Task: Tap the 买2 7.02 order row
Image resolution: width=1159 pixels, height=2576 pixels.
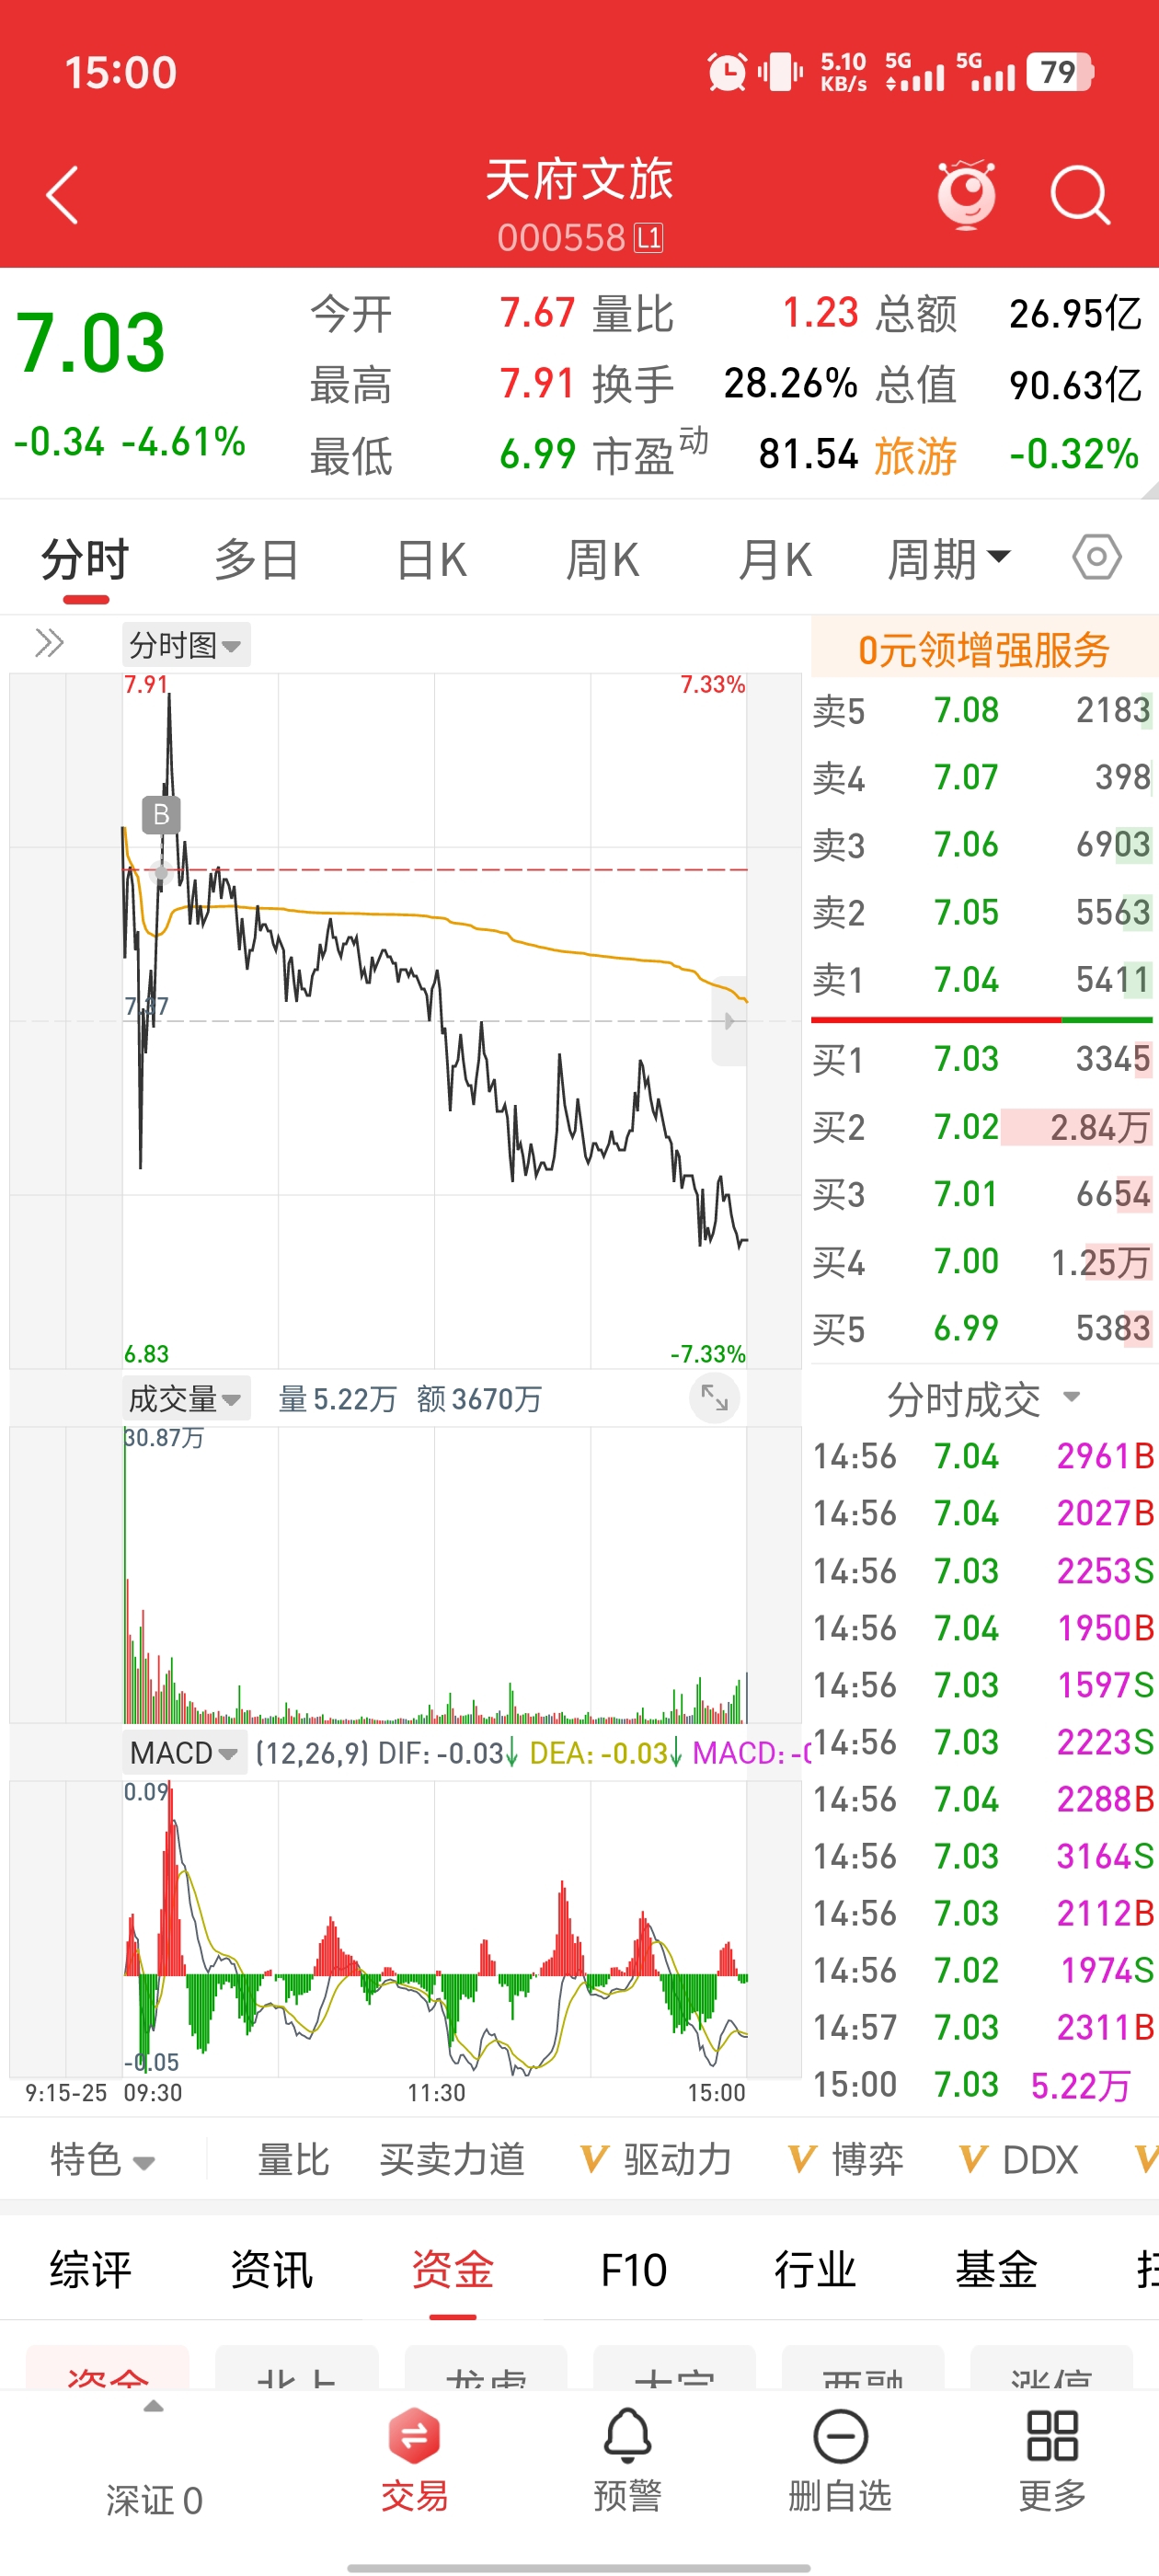Action: pos(982,1127)
